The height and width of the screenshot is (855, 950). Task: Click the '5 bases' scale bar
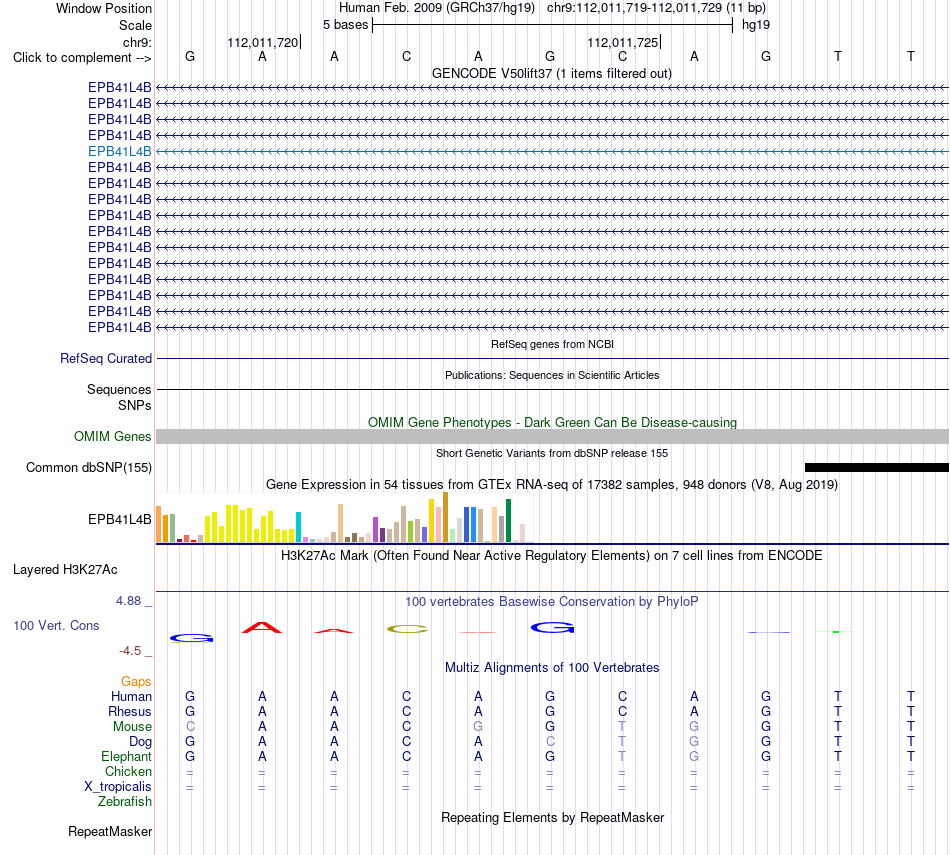(x=553, y=25)
